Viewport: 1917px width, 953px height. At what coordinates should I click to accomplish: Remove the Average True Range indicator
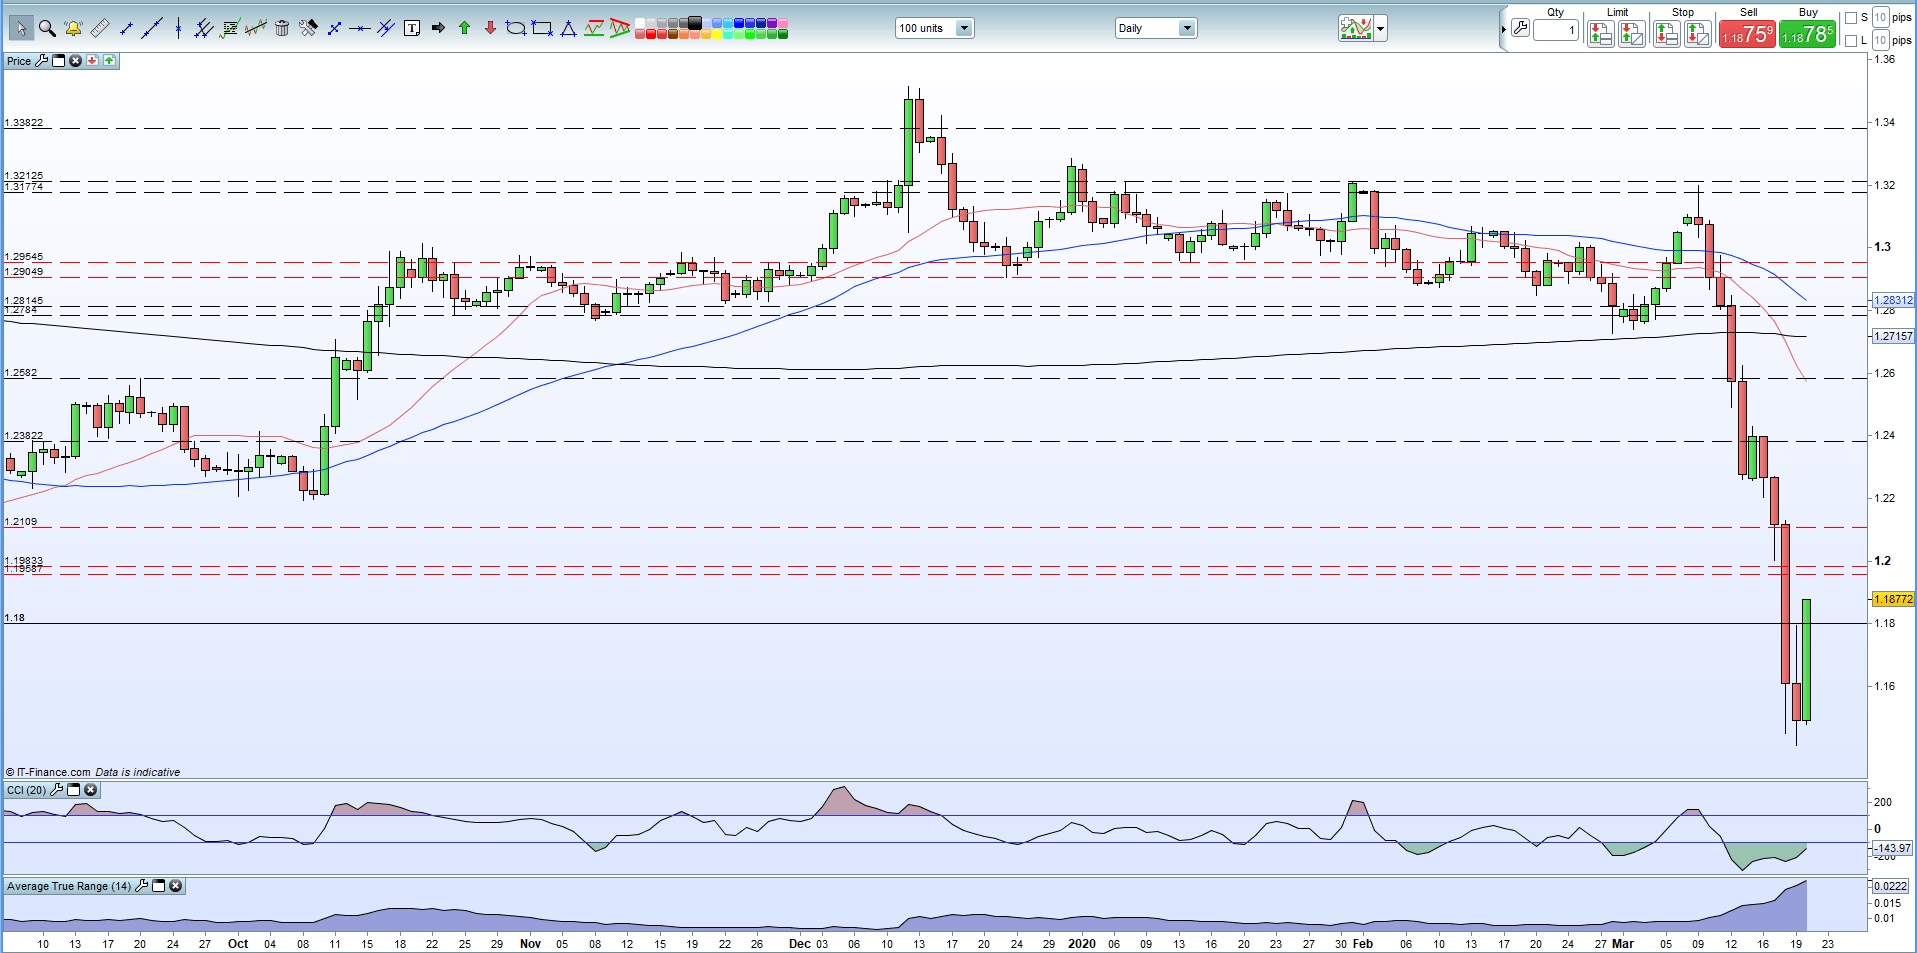click(x=176, y=886)
